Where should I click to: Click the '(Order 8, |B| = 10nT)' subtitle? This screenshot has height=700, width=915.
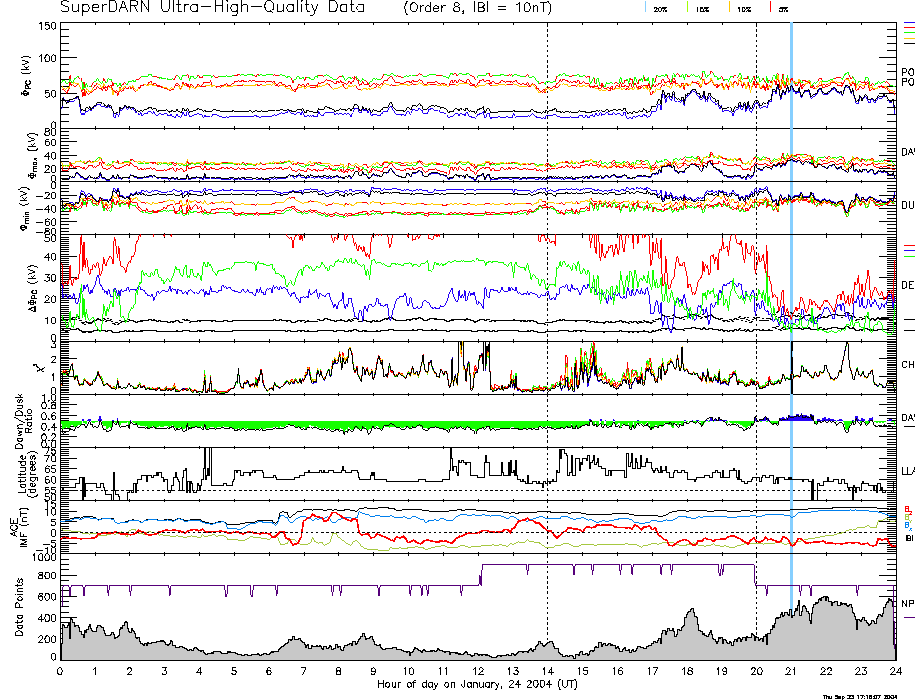pos(477,8)
